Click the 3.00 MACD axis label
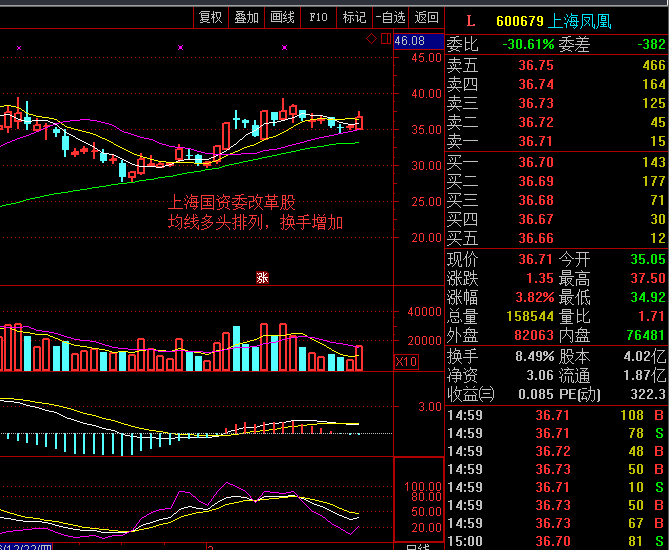This screenshot has height=550, width=669. 430,407
